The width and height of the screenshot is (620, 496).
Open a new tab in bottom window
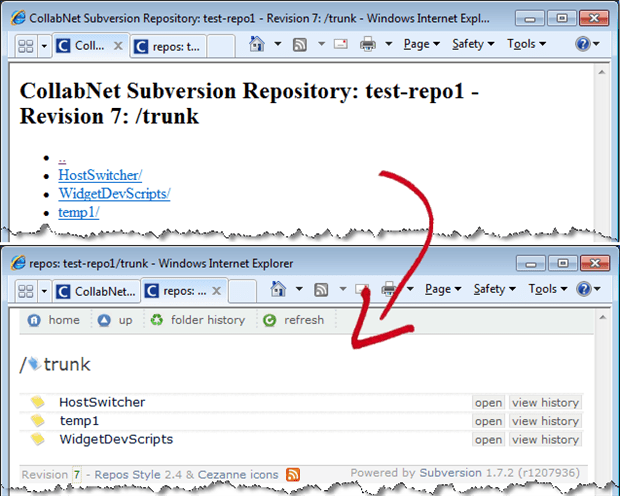(242, 292)
